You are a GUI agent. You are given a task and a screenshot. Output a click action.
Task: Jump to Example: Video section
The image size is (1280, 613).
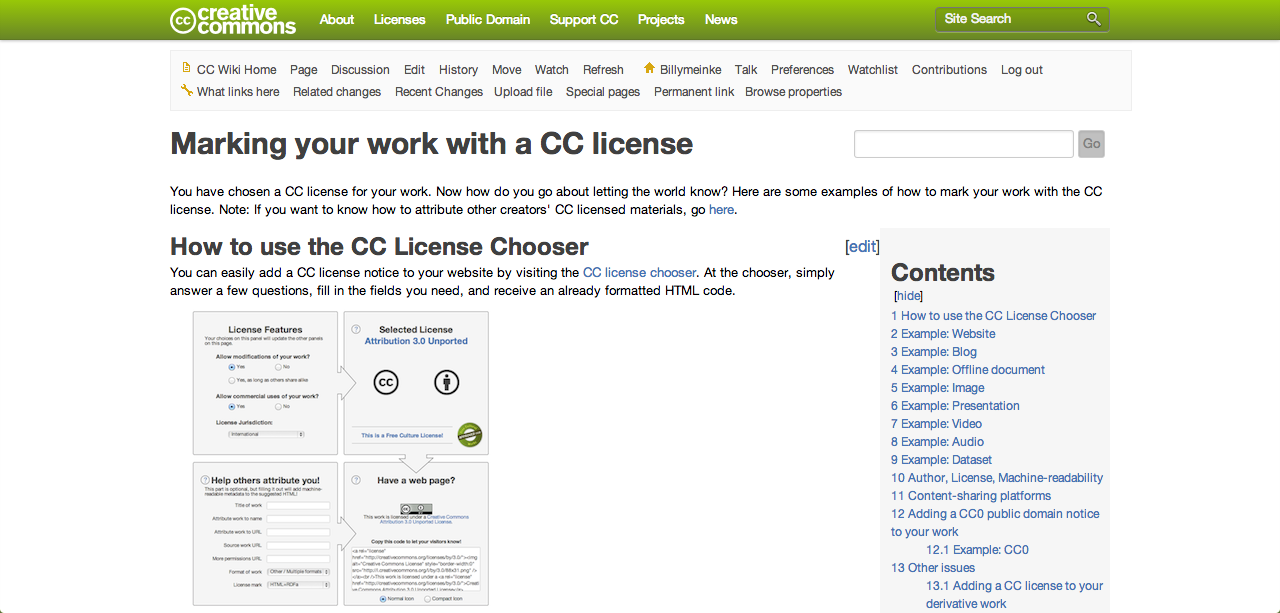pos(936,424)
